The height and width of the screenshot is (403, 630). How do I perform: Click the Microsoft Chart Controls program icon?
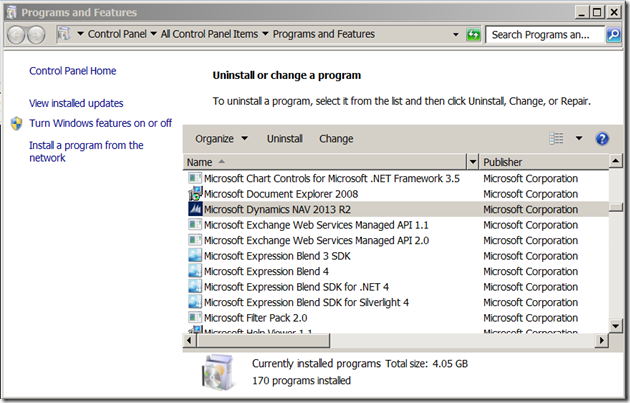click(195, 178)
